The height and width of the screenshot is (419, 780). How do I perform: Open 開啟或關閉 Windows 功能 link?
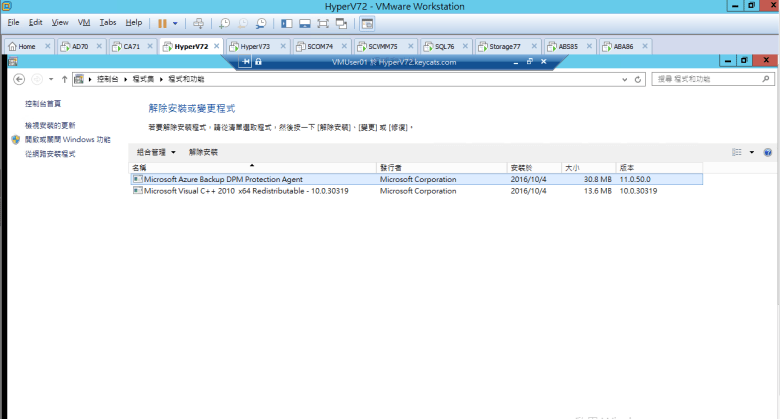pos(67,140)
